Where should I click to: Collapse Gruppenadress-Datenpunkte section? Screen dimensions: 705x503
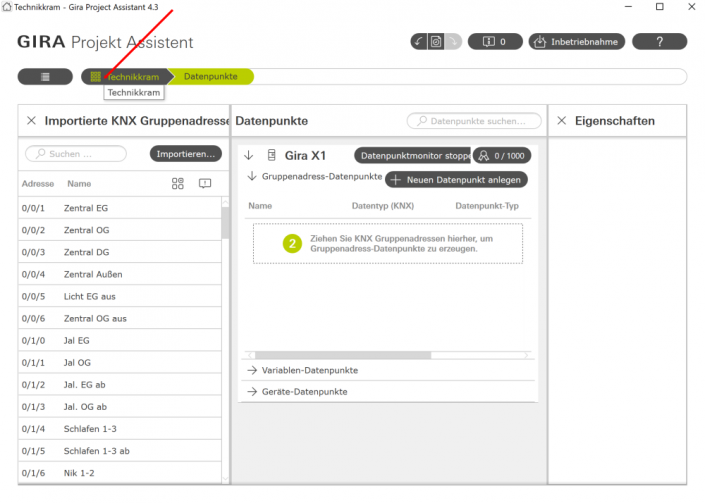coord(252,176)
